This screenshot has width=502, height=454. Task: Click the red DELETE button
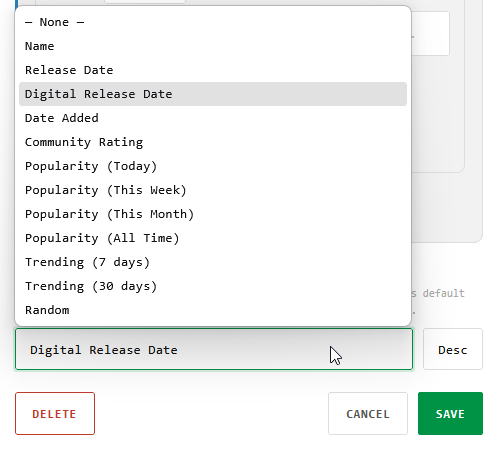[x=55, y=414]
